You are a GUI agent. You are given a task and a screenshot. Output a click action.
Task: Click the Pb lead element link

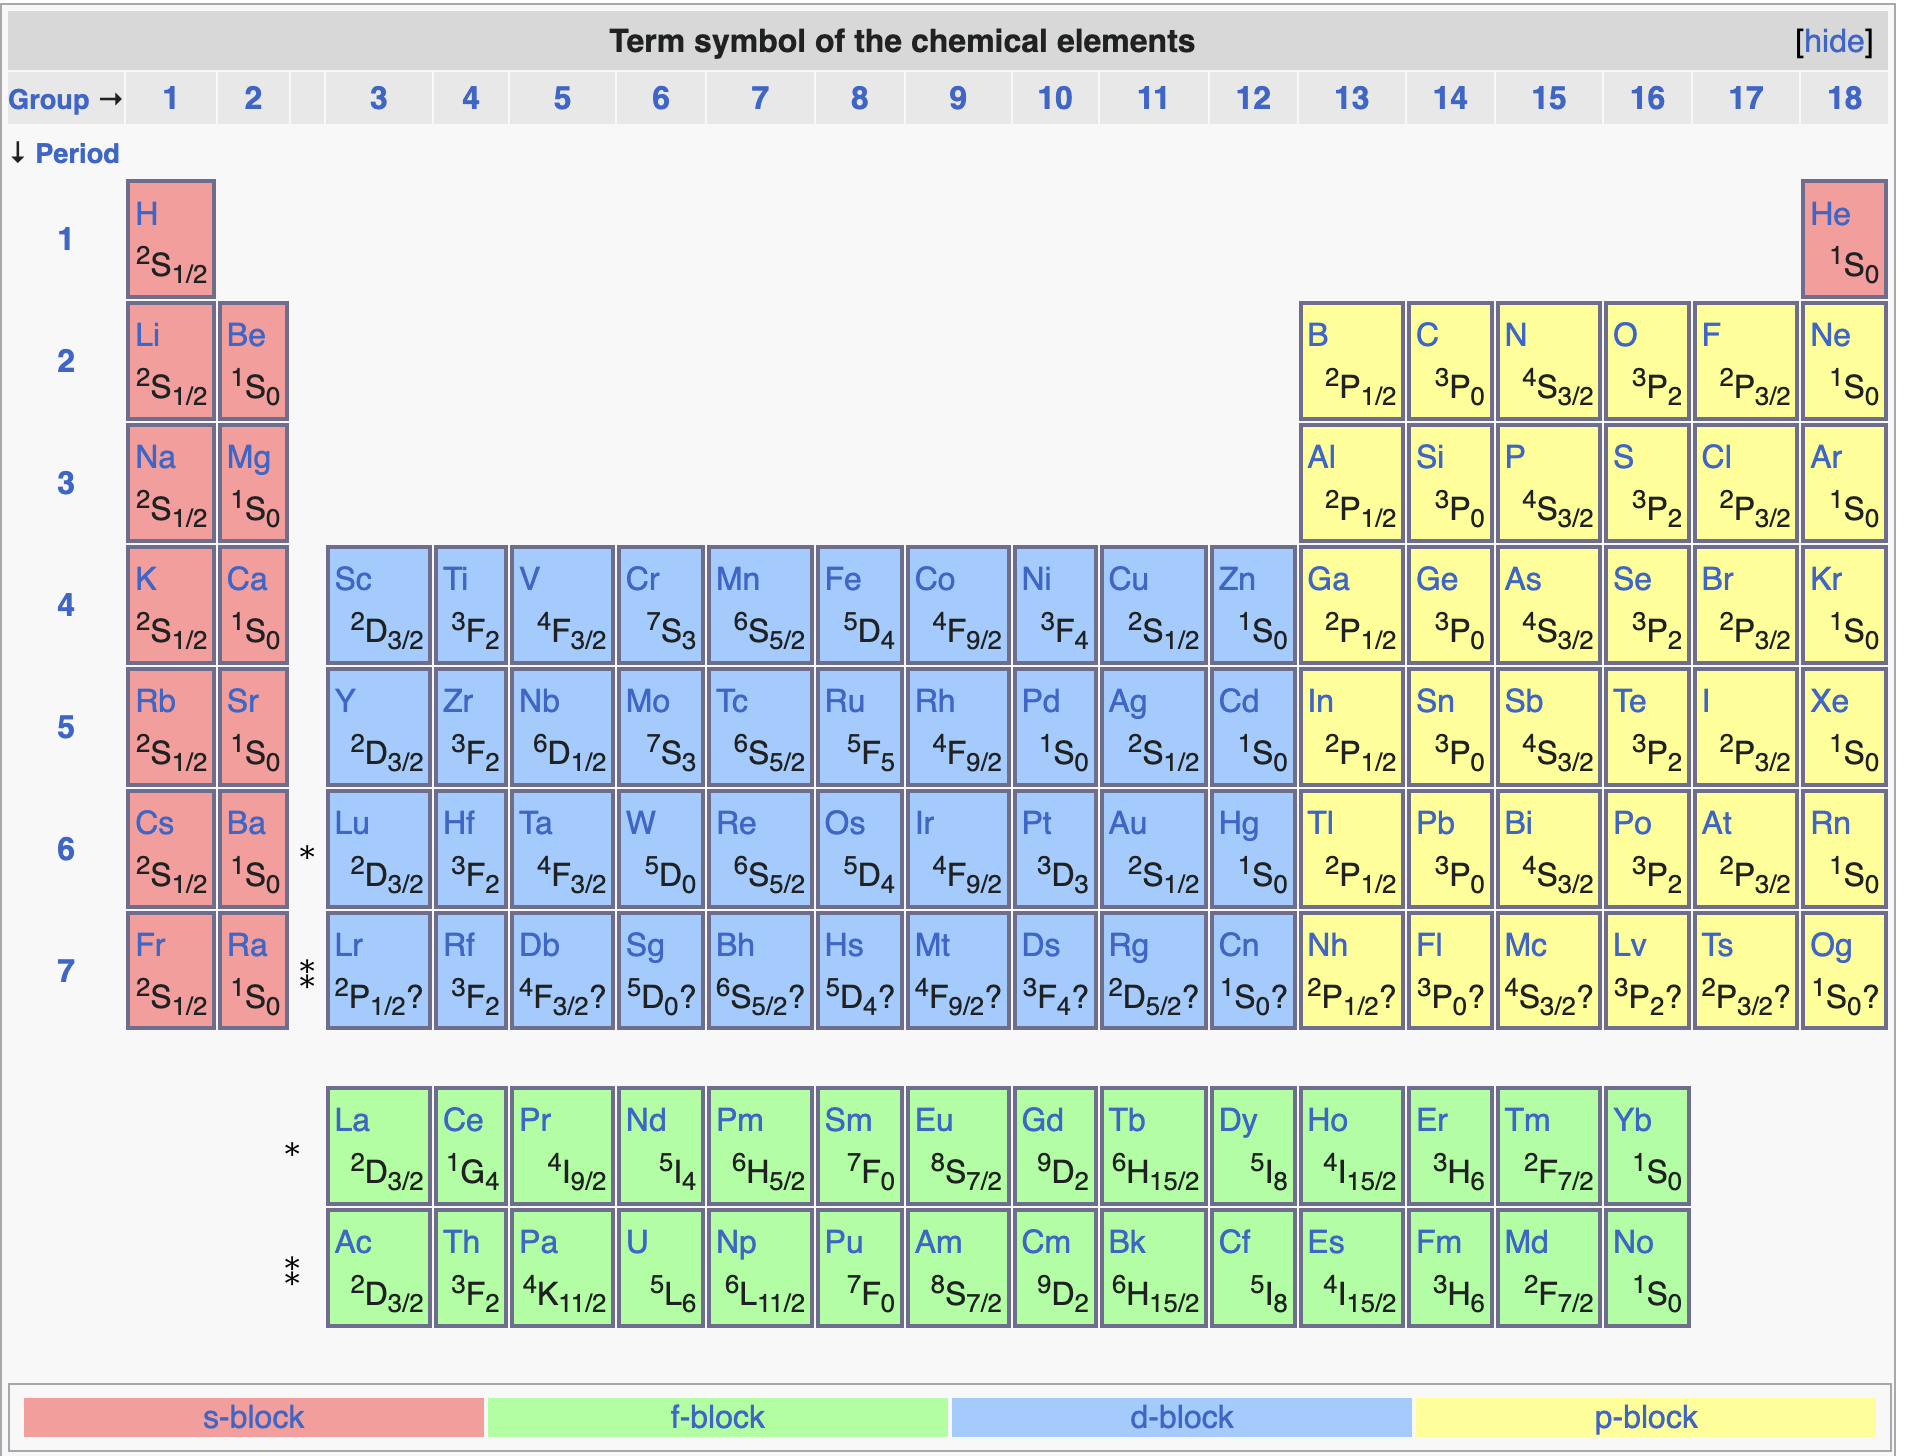1435,823
